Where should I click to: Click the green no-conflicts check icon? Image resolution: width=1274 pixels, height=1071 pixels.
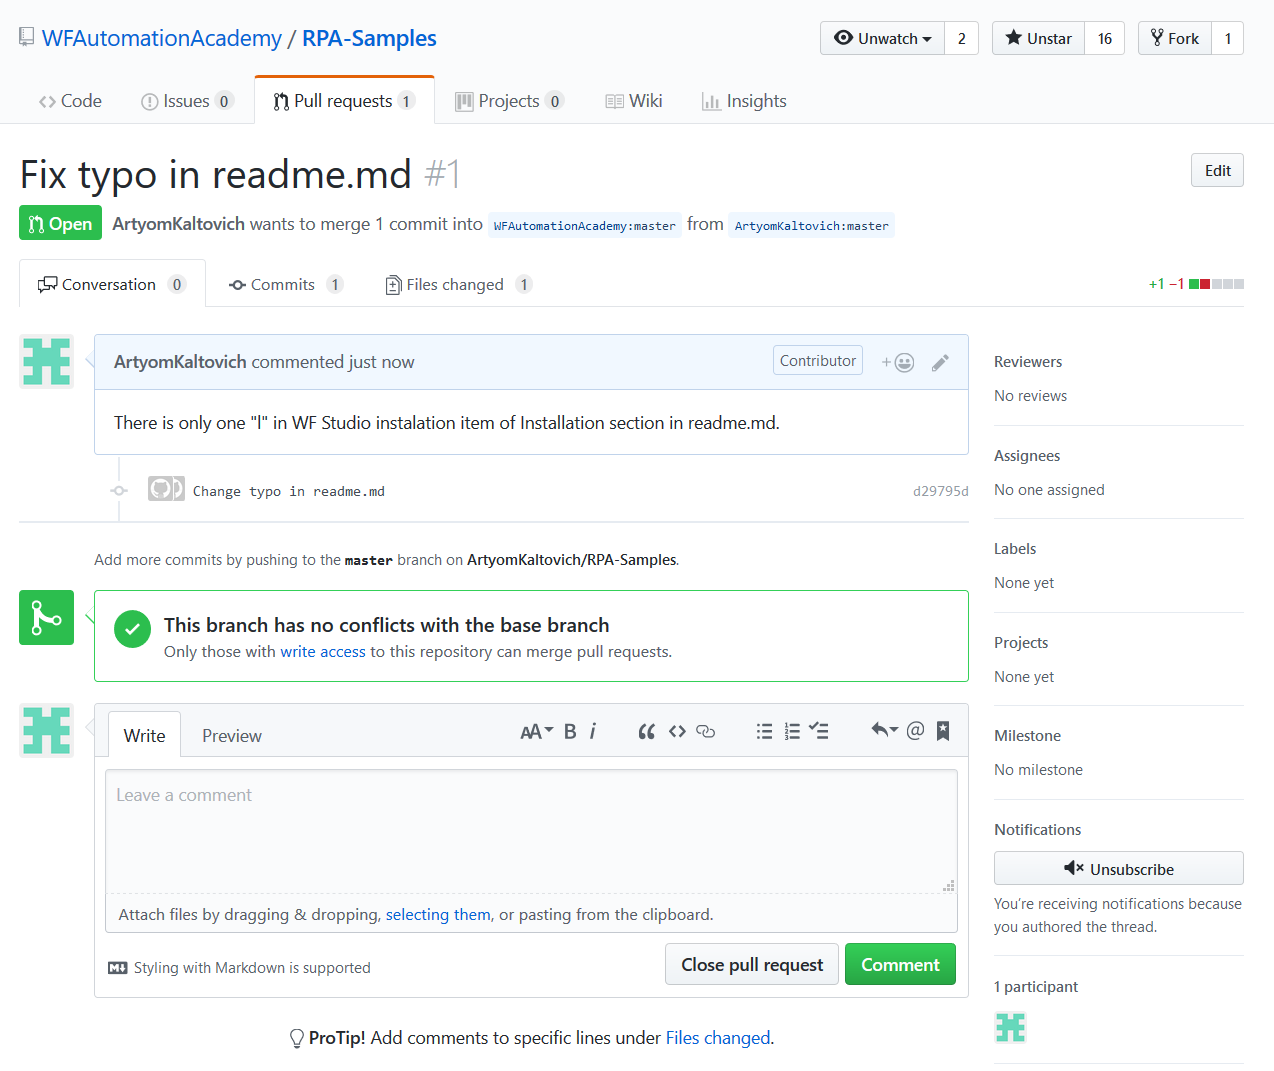(132, 629)
